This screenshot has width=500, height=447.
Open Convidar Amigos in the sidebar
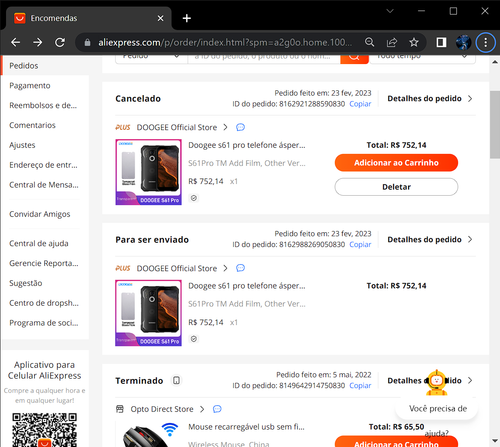point(40,214)
